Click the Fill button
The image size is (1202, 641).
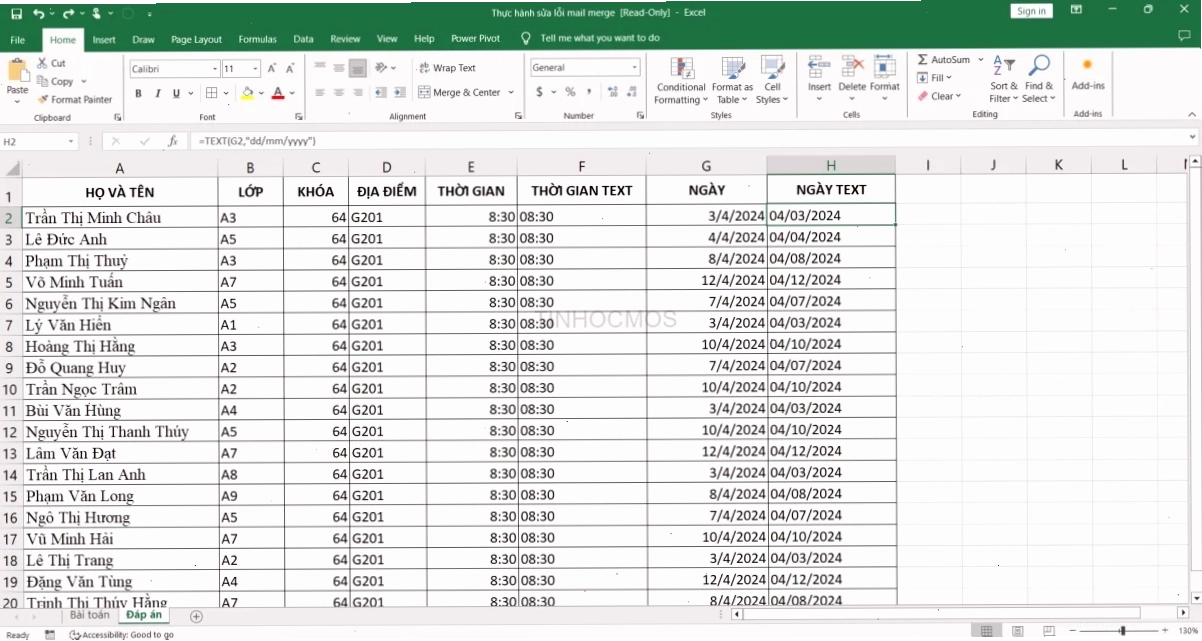tap(935, 78)
